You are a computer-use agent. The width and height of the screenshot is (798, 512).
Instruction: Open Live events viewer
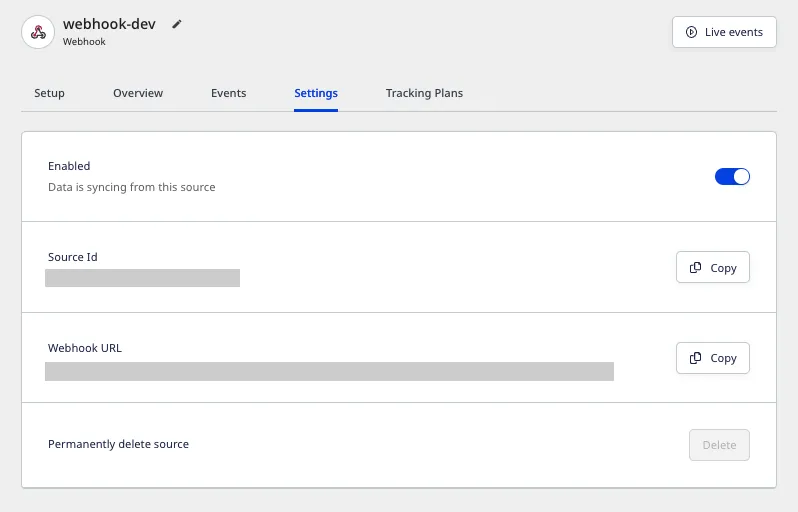tap(724, 32)
